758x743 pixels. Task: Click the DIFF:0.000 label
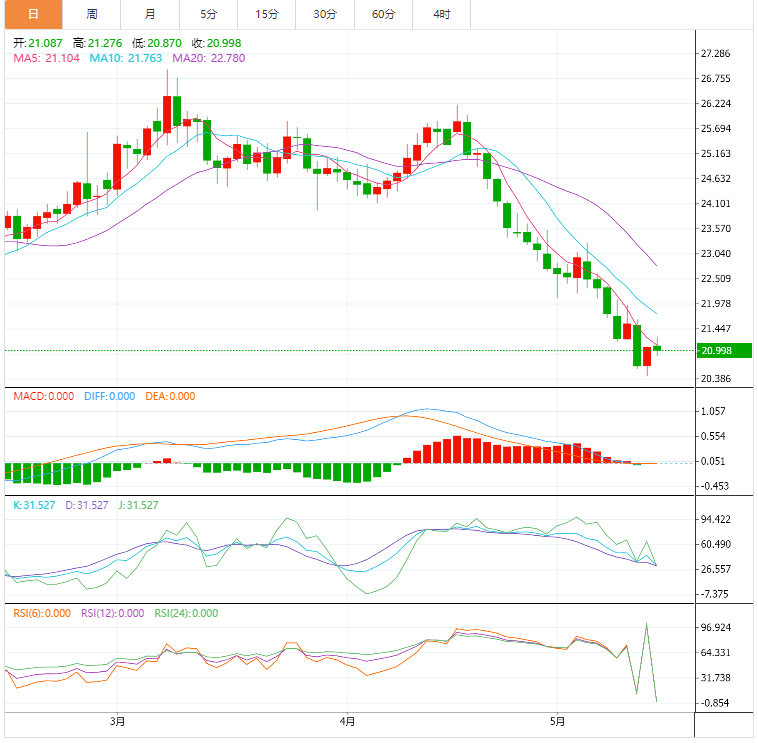(x=110, y=396)
